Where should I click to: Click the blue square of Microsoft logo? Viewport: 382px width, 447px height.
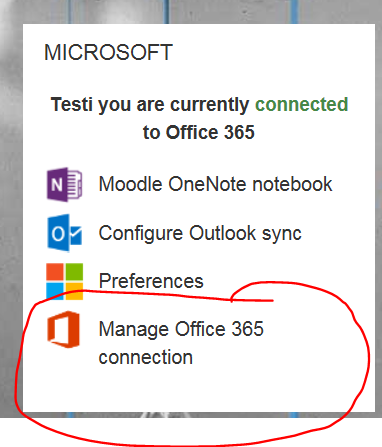[55, 291]
